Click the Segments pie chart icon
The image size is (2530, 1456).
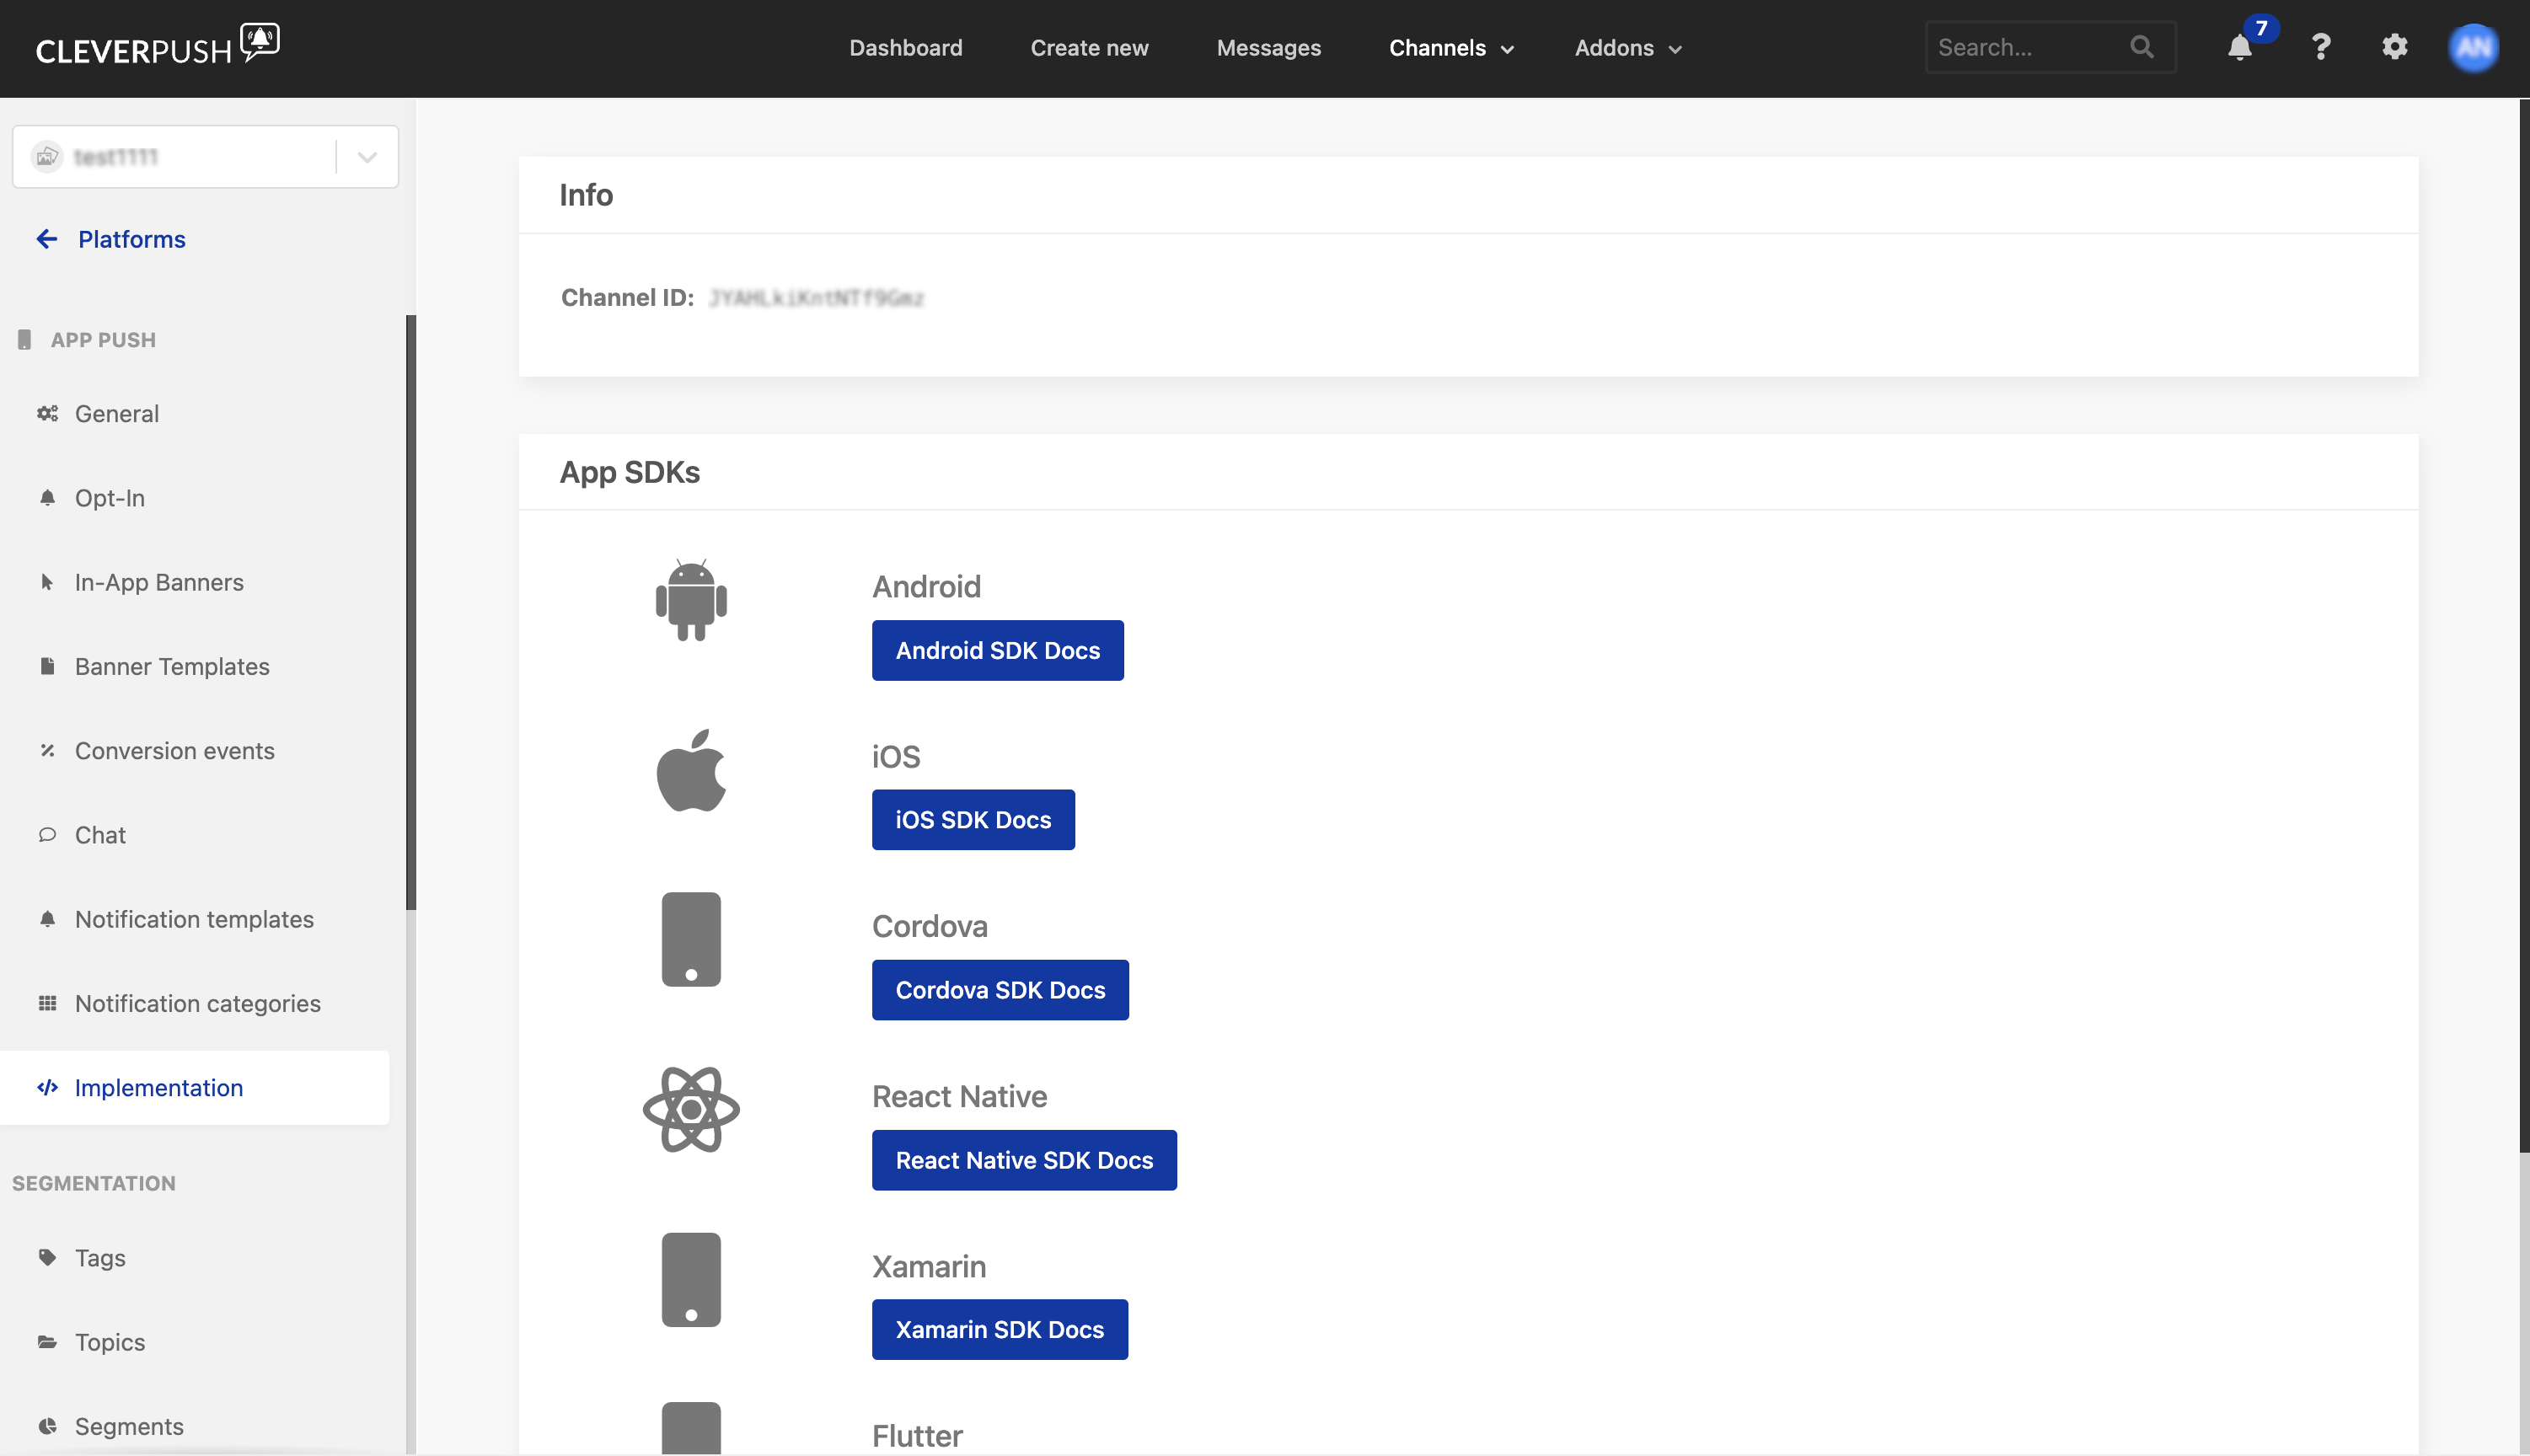point(47,1426)
